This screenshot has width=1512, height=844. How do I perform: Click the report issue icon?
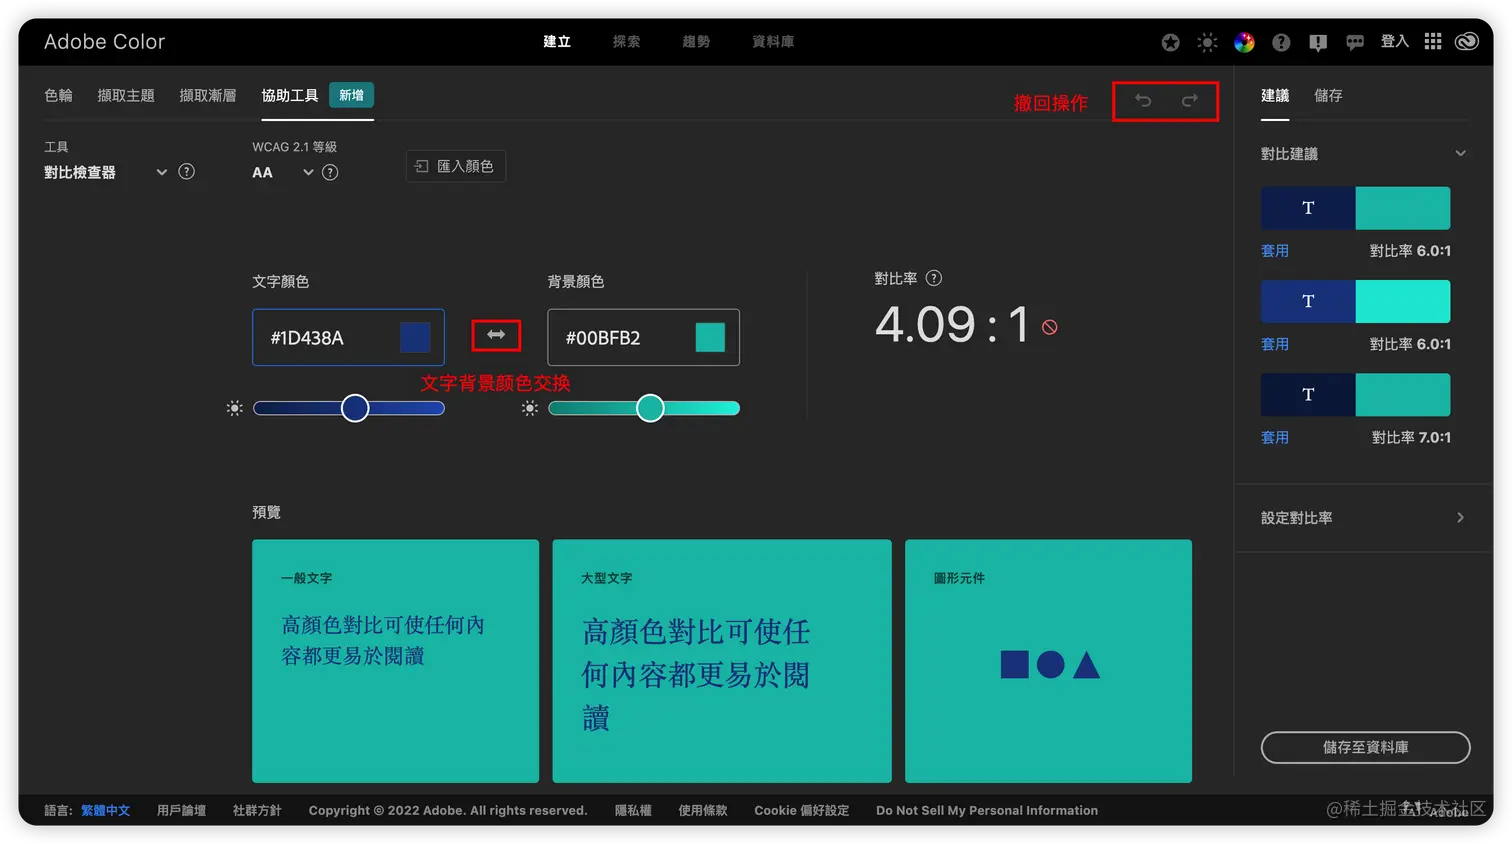(x=1318, y=42)
